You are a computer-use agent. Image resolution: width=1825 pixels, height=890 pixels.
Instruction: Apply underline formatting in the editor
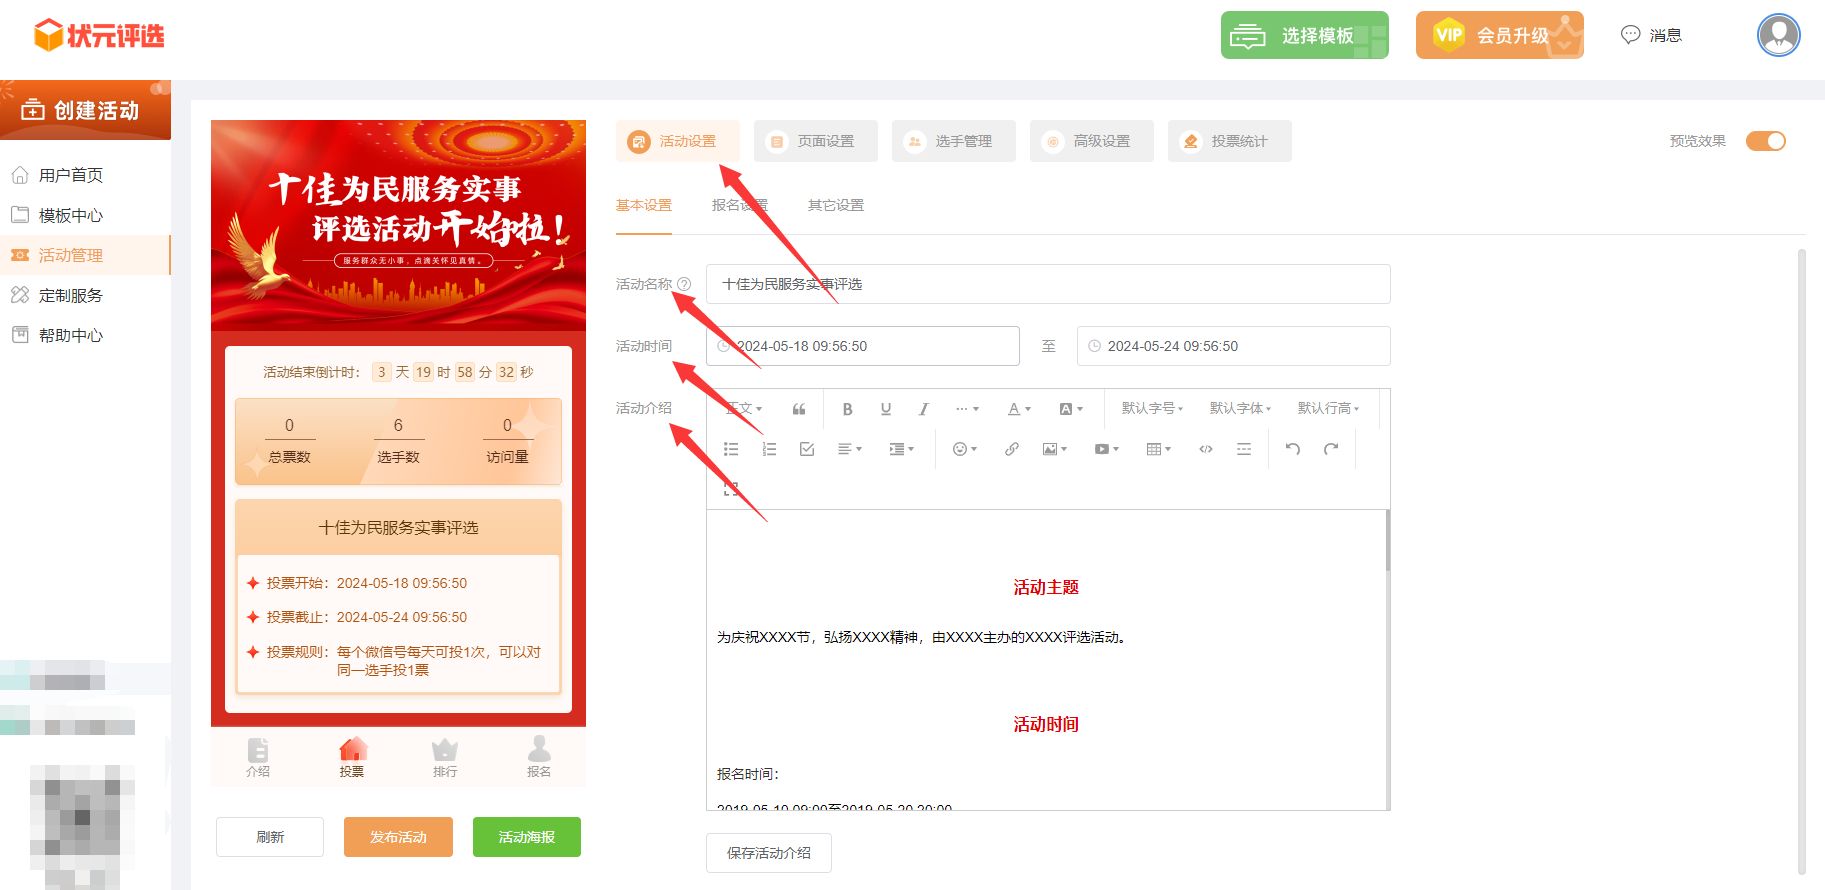pyautogui.click(x=885, y=409)
